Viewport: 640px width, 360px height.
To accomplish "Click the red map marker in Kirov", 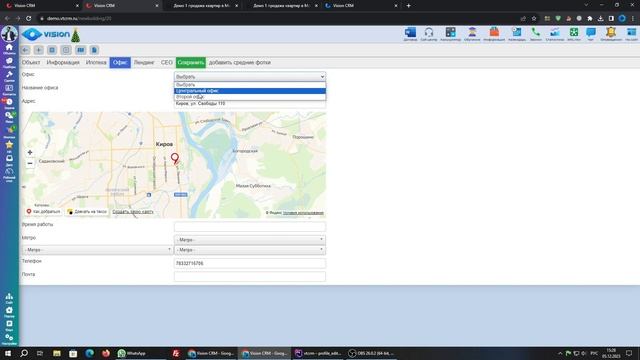I will (175, 158).
